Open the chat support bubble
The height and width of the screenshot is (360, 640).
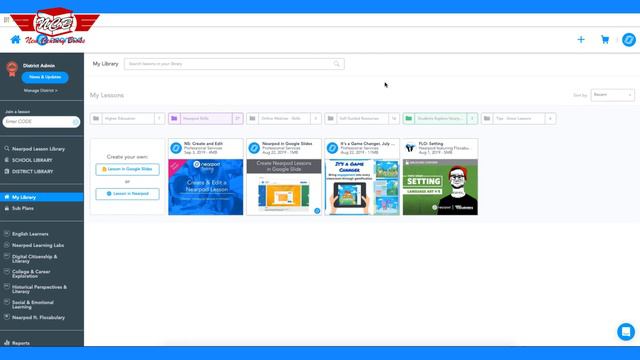[626, 331]
